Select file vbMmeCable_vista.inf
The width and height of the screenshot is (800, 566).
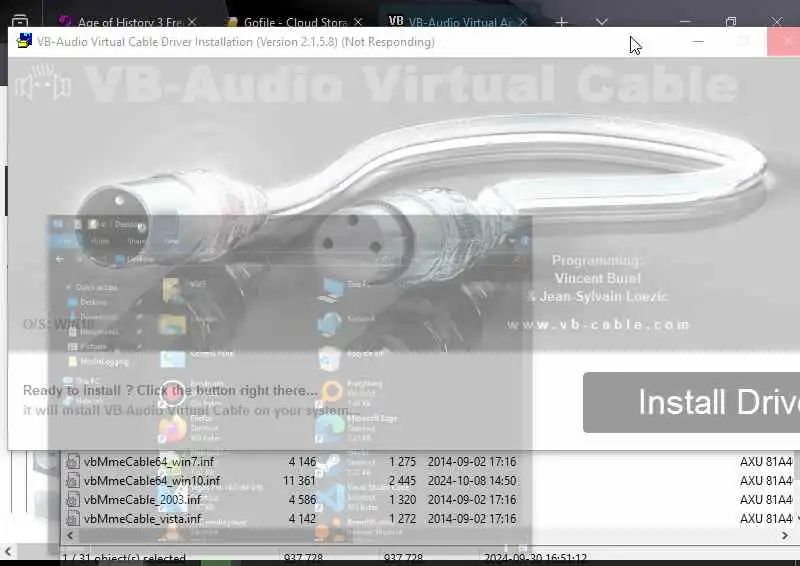142,519
